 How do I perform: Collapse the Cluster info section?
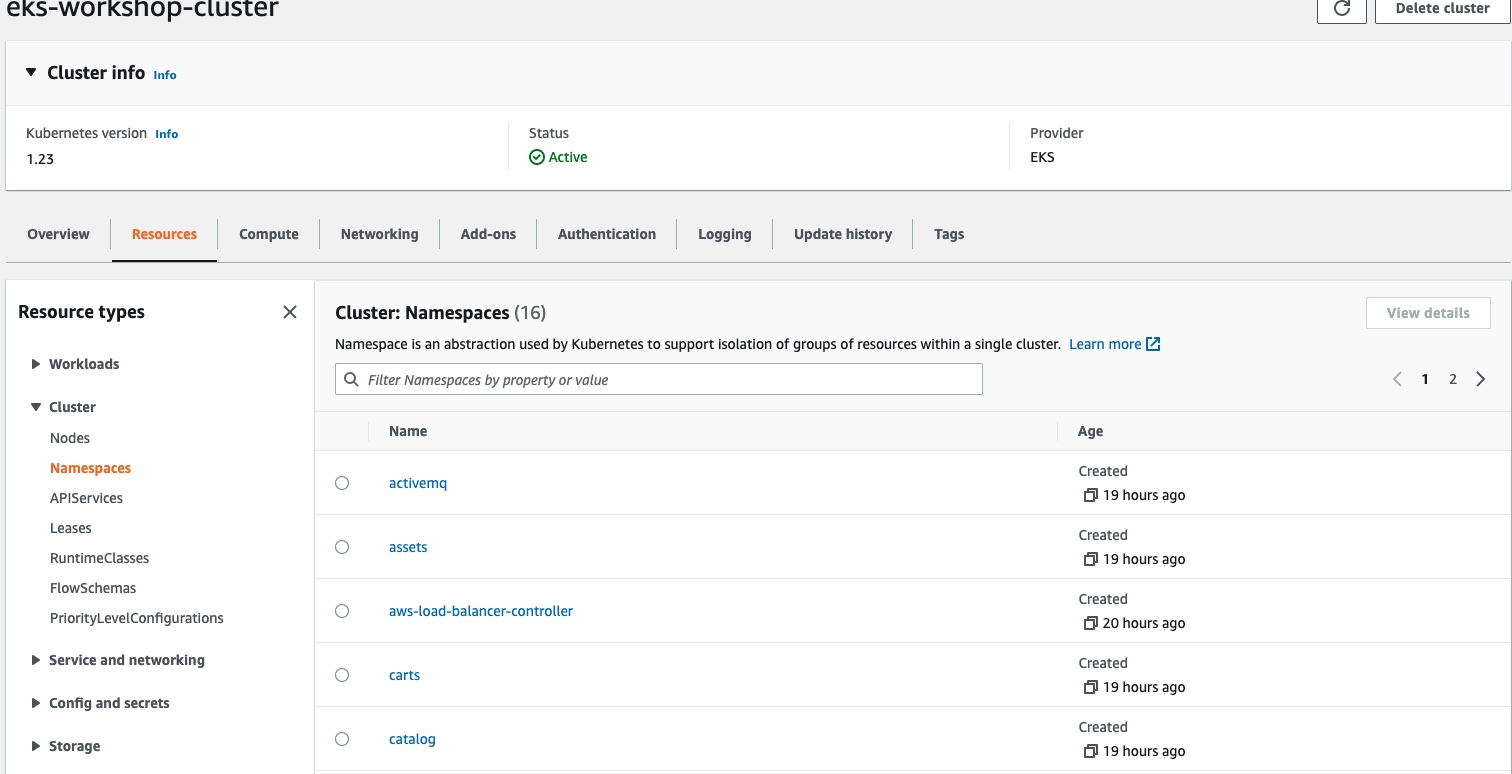coord(30,73)
